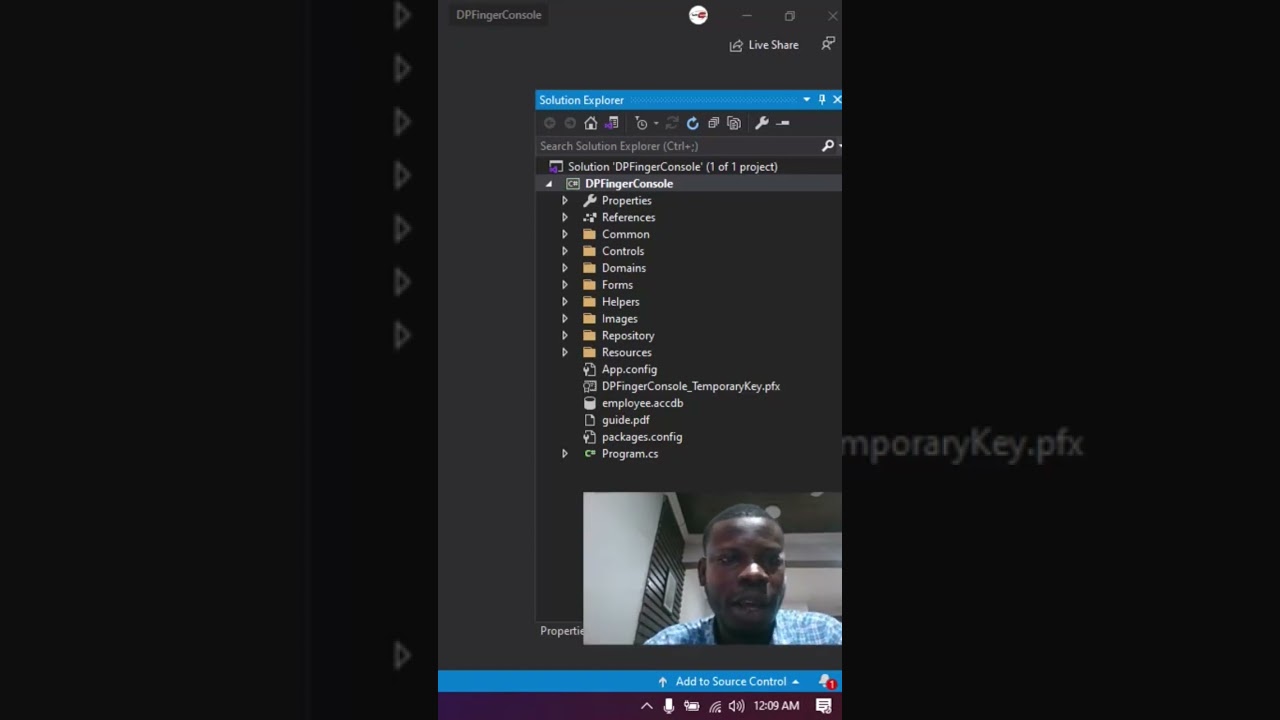Open the Wi-Fi network tray icon
Screen dimensions: 1280x720
715,706
